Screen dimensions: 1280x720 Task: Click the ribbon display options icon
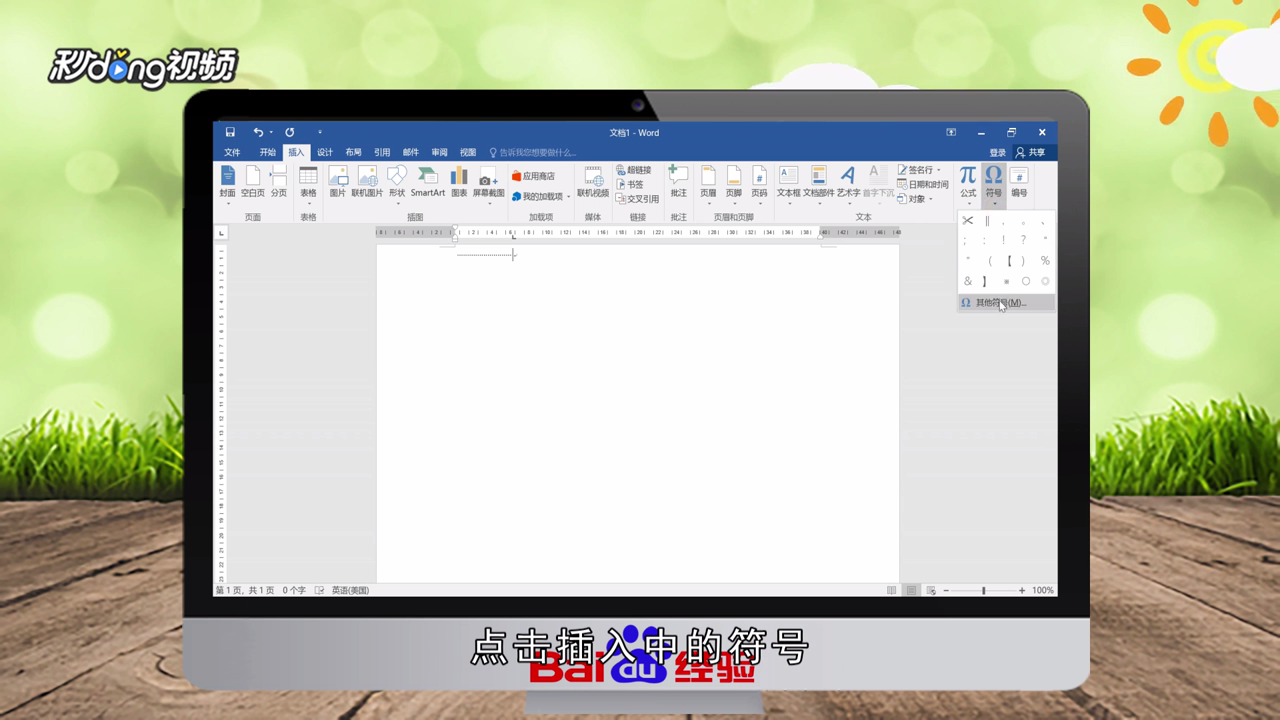(952, 132)
